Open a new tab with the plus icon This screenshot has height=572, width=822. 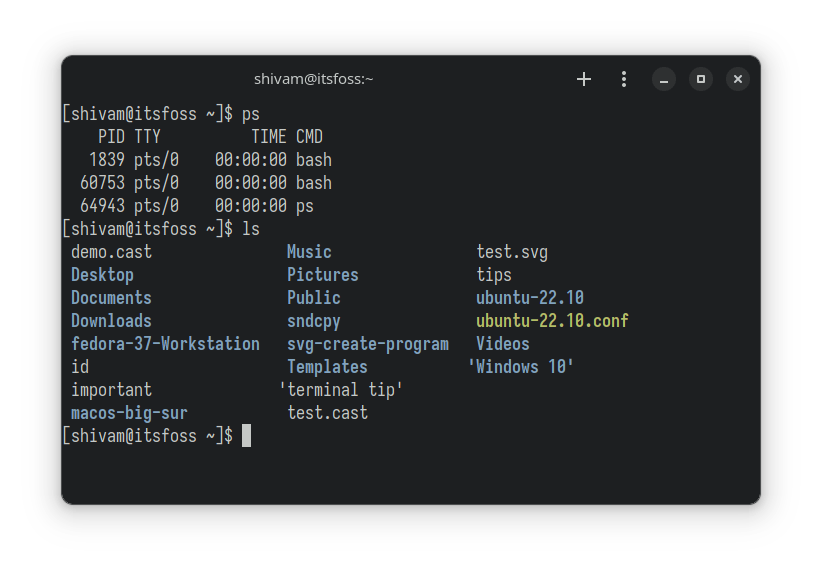584,79
